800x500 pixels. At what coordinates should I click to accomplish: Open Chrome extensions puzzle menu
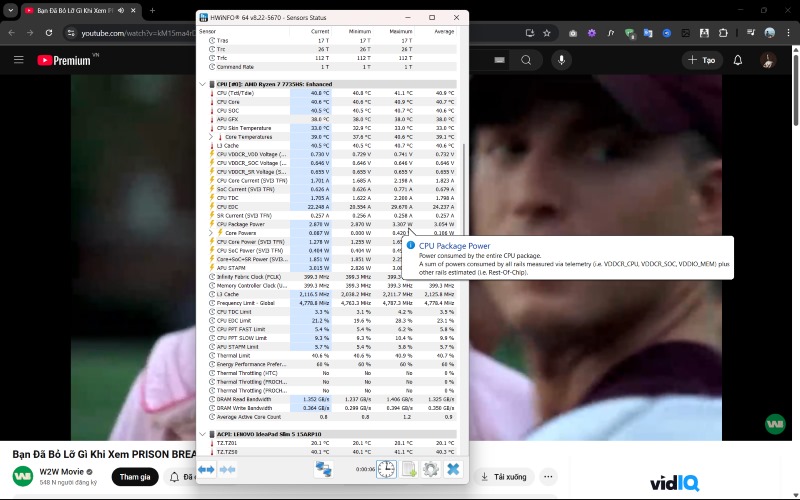[x=723, y=33]
